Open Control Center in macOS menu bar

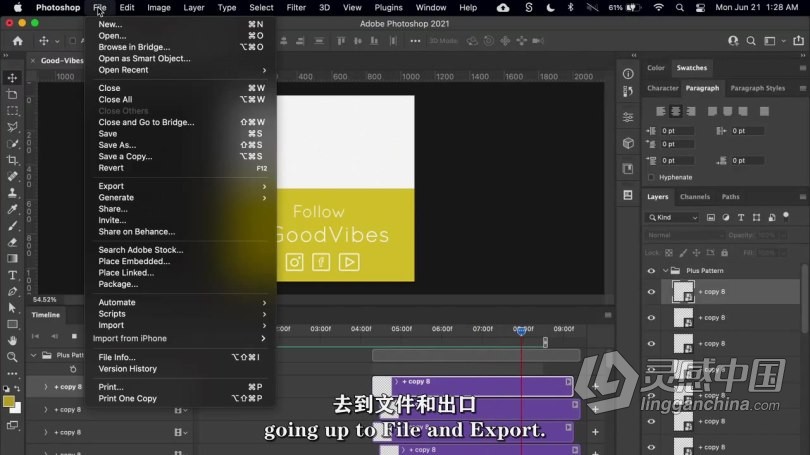coord(700,8)
